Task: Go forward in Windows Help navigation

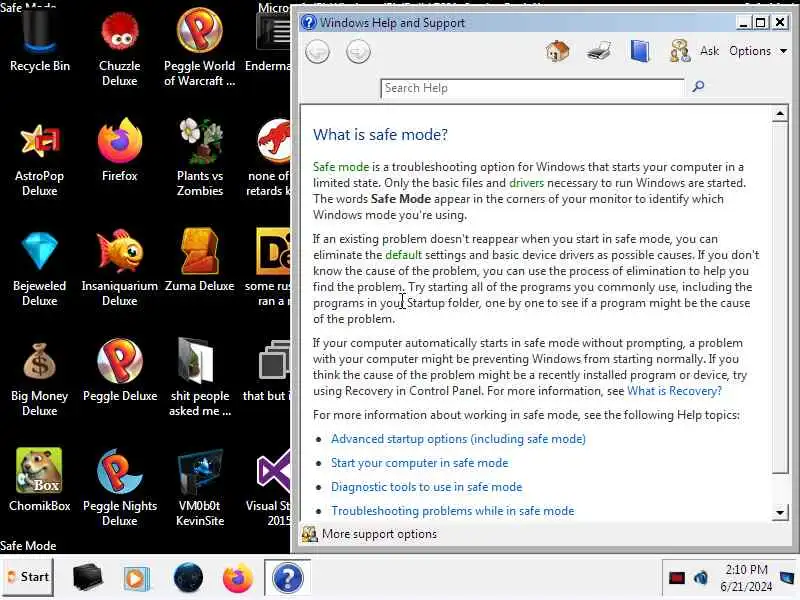Action: tap(358, 52)
